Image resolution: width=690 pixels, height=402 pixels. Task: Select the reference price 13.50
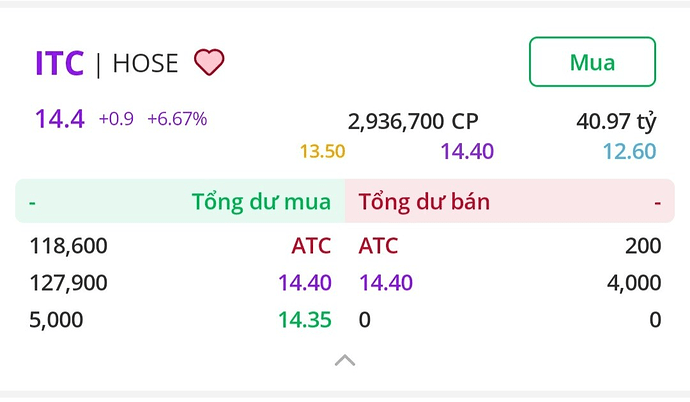click(x=322, y=152)
